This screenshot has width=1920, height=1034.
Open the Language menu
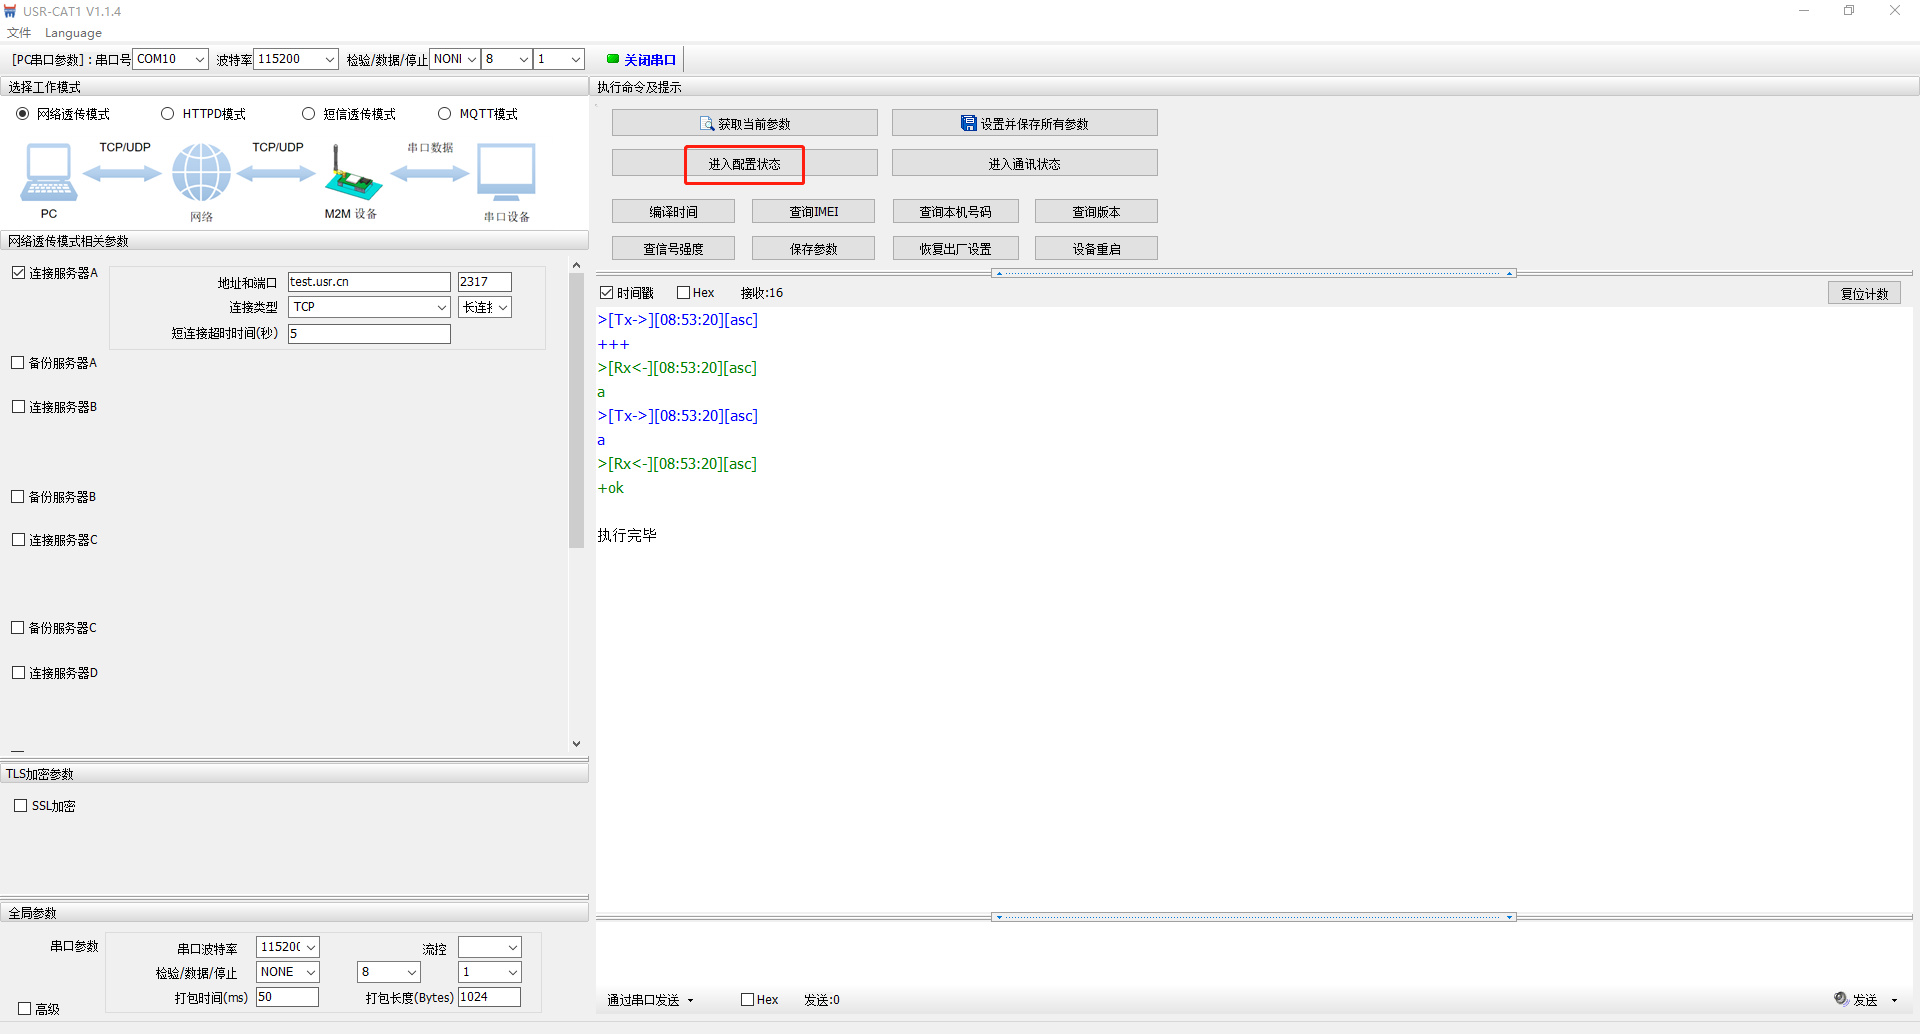(x=73, y=33)
